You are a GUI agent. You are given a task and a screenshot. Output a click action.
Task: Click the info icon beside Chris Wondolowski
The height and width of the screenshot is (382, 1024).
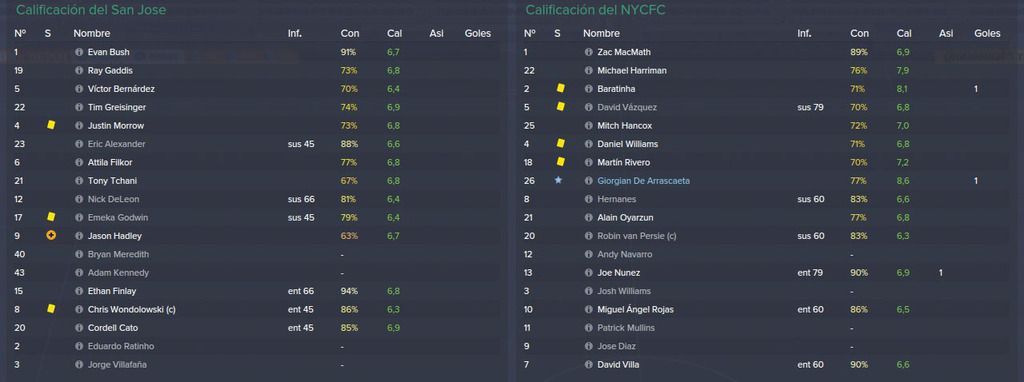coord(79,310)
